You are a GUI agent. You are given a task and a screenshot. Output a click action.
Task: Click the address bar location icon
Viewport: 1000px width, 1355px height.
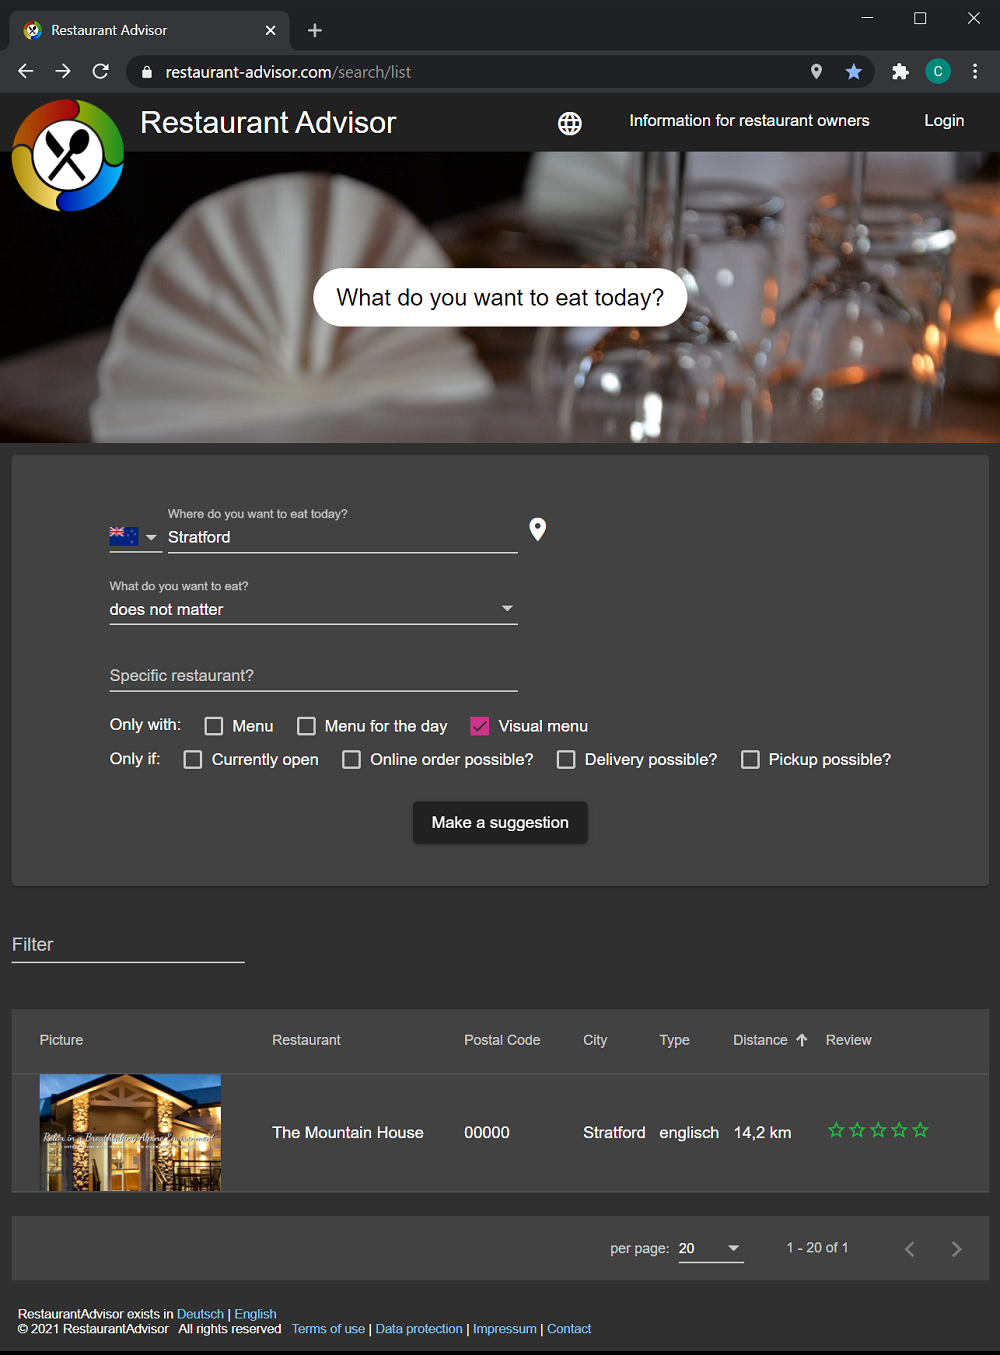point(816,72)
